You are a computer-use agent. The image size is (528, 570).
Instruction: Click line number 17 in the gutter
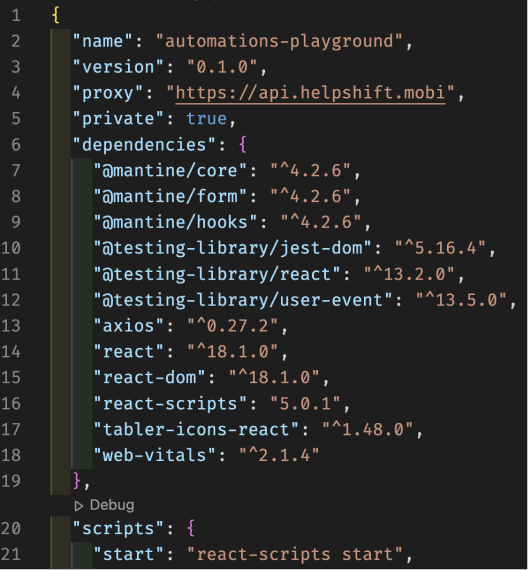[x=11, y=429]
